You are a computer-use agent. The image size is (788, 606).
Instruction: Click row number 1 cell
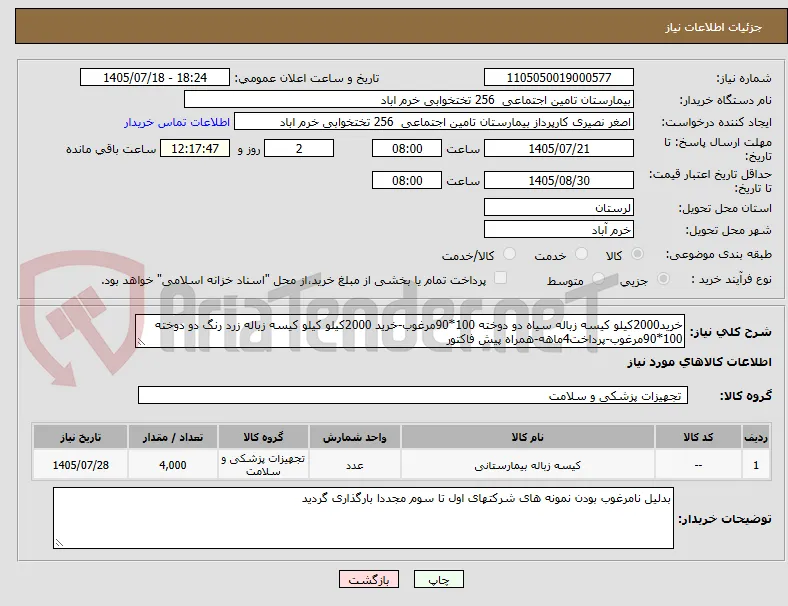pyautogui.click(x=755, y=465)
